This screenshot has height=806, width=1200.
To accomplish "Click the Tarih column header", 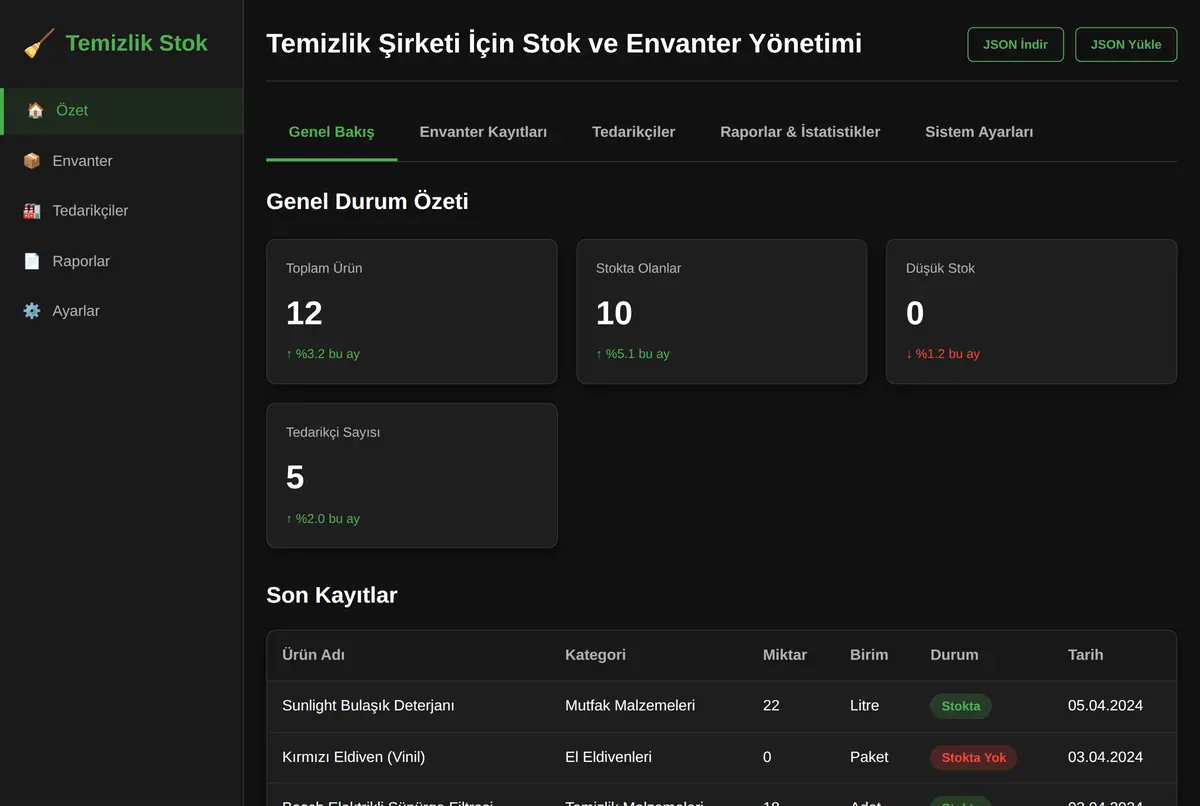I will 1085,655.
